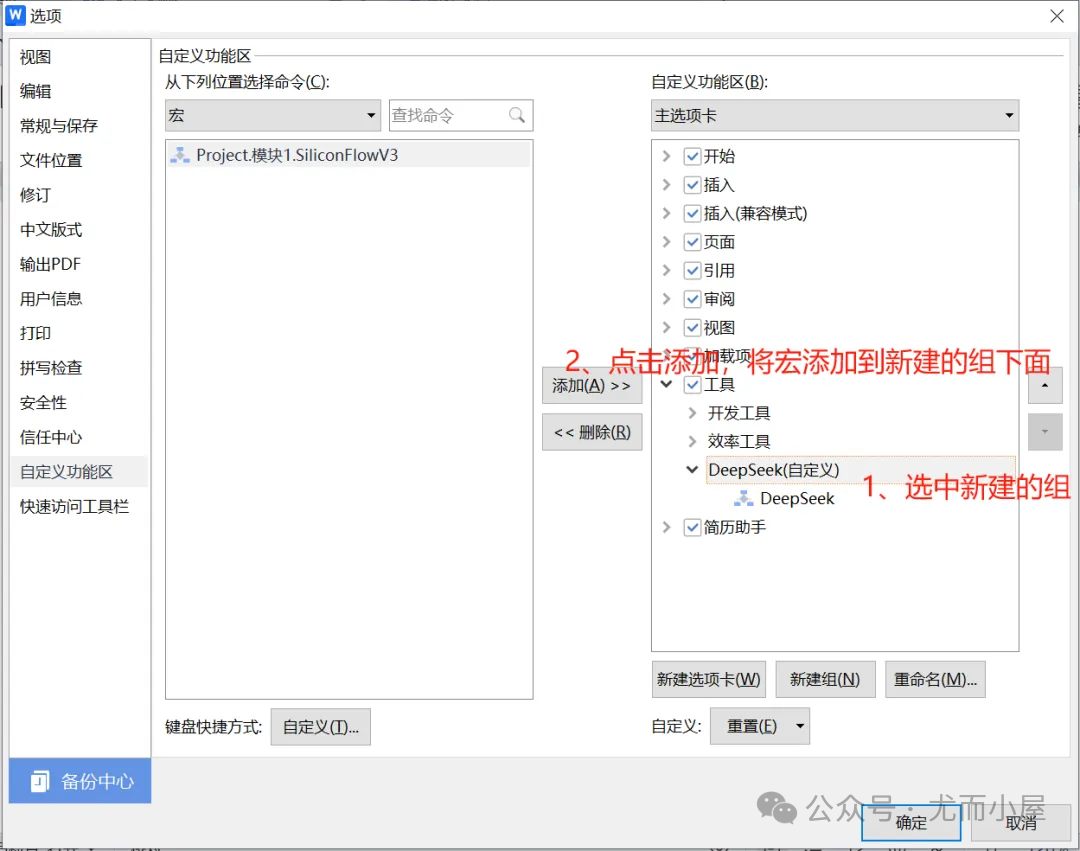Screen dimensions: 1080x851
Task: Expand the 插入 tree node
Action: (666, 185)
